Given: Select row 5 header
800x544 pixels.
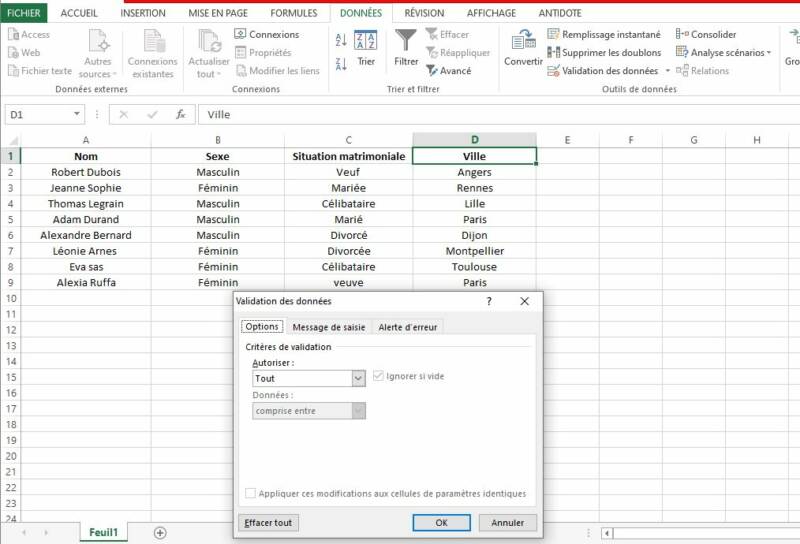Looking at the screenshot, I should 10,219.
